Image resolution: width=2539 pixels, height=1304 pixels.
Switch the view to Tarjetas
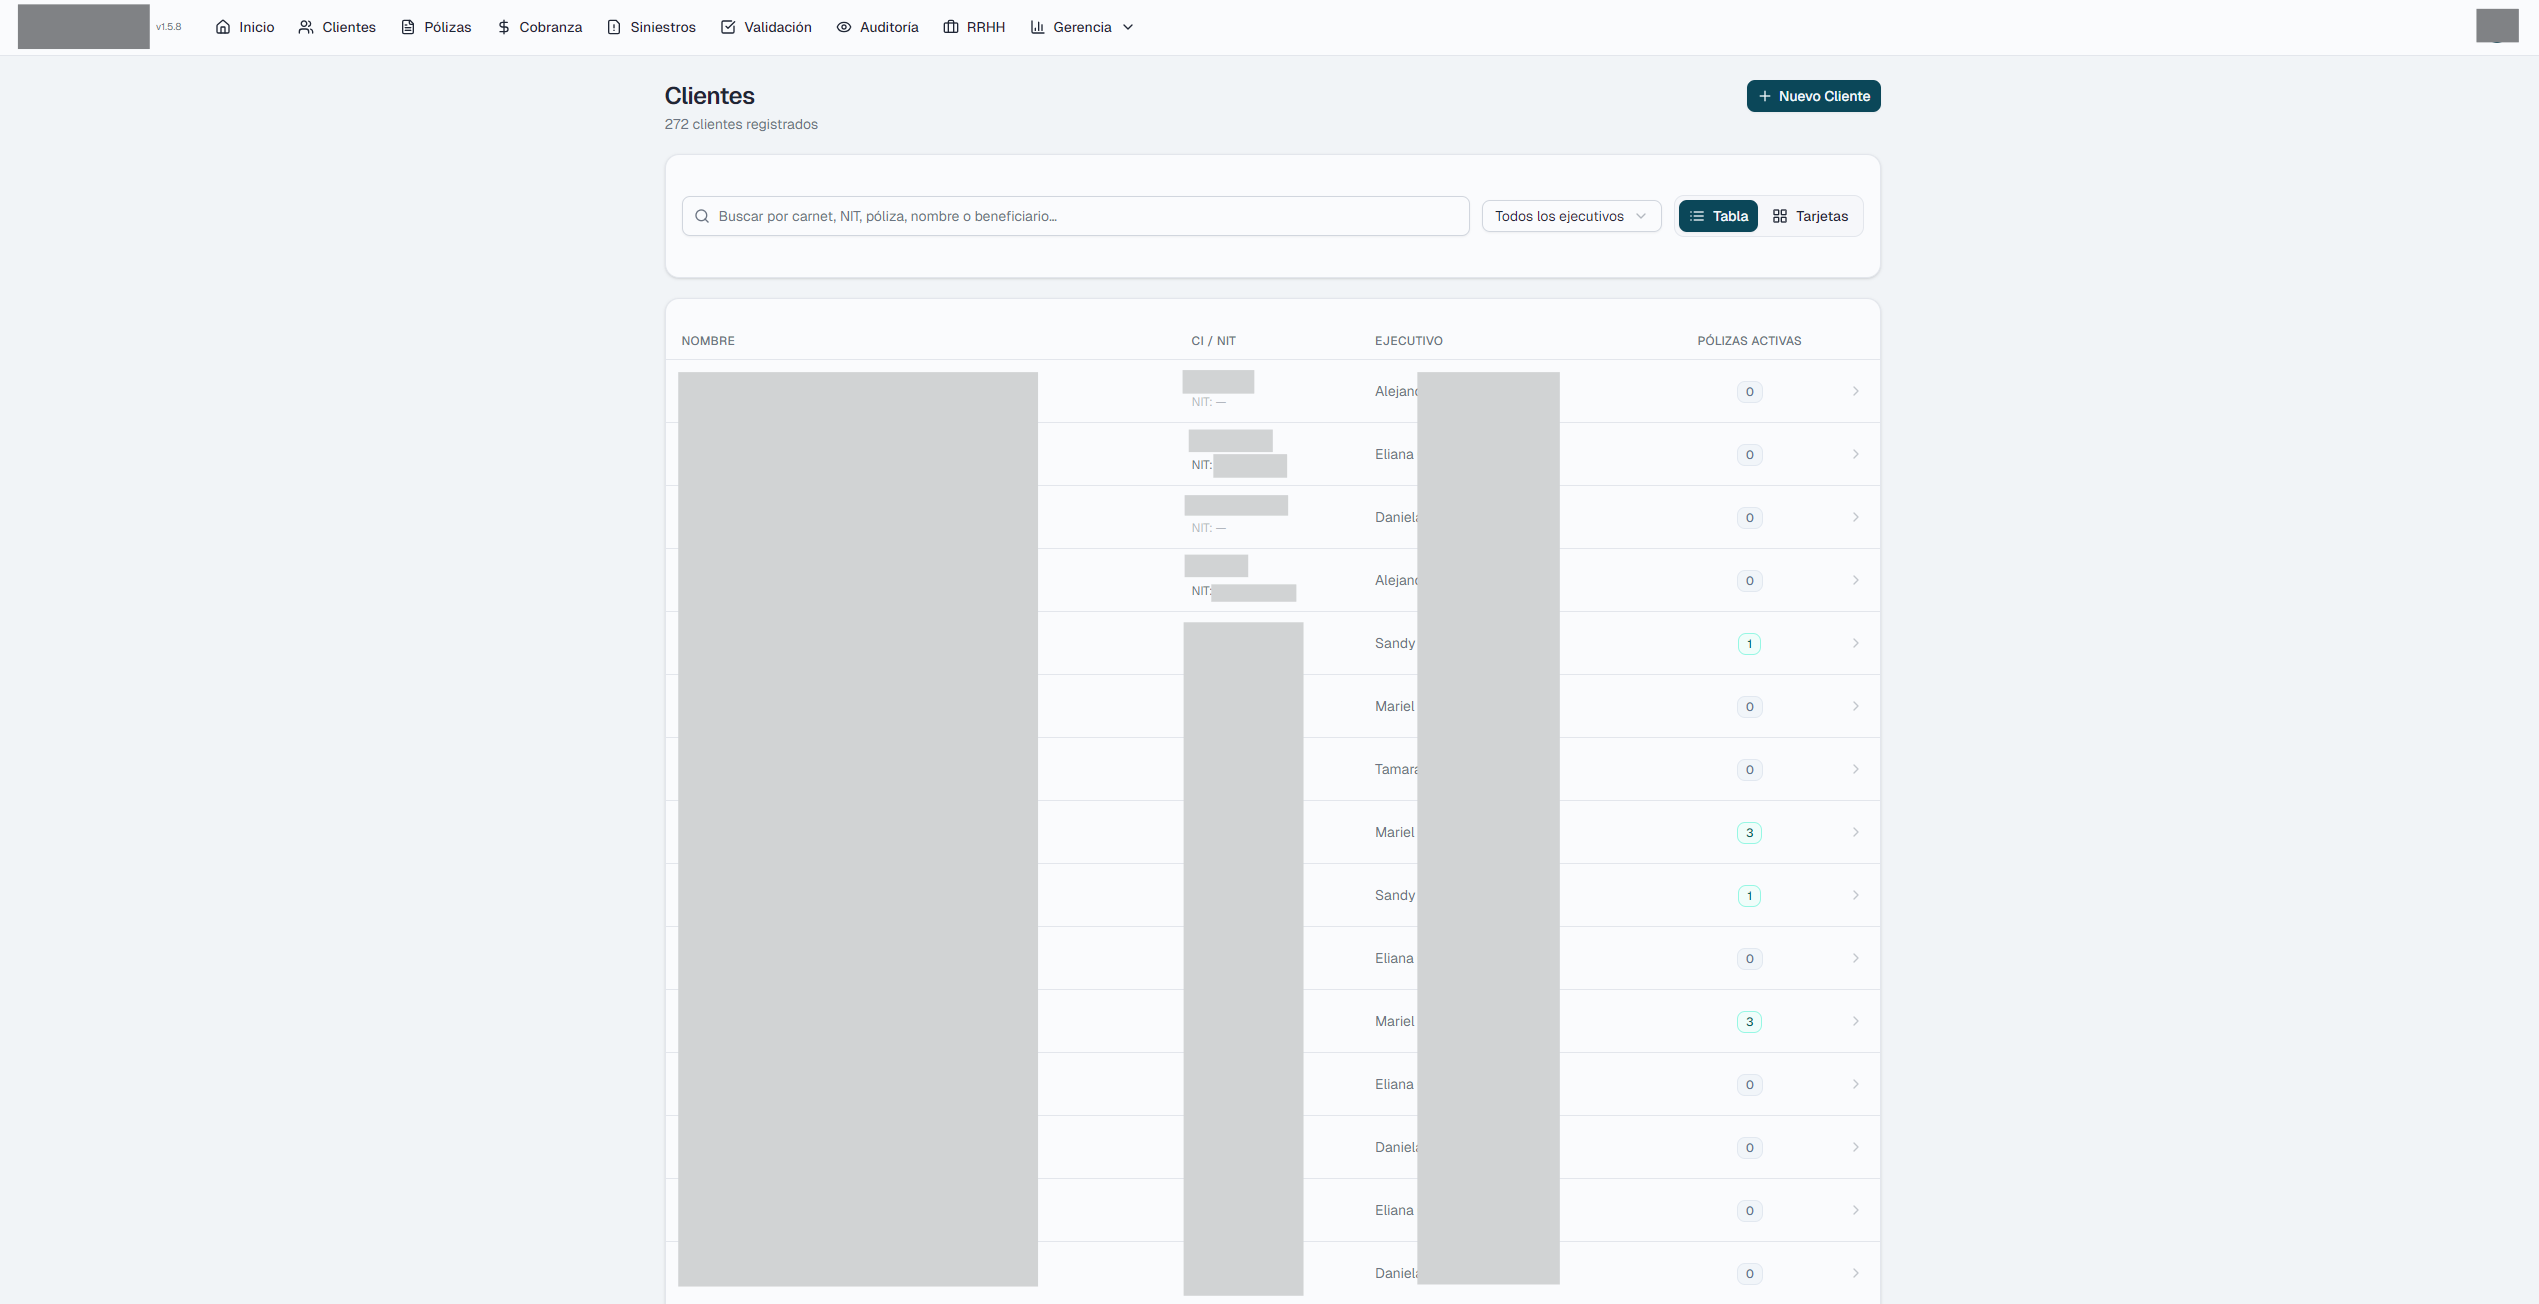1810,216
